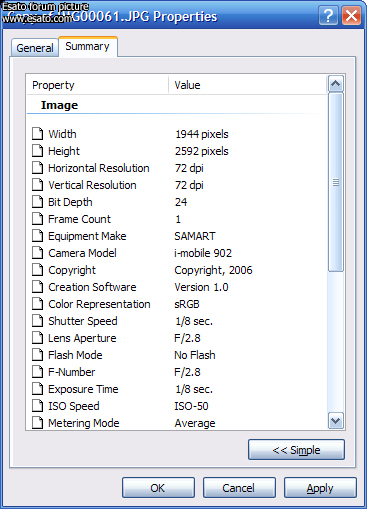Click the Apply button
The width and height of the screenshot is (367, 509).
[x=320, y=488]
